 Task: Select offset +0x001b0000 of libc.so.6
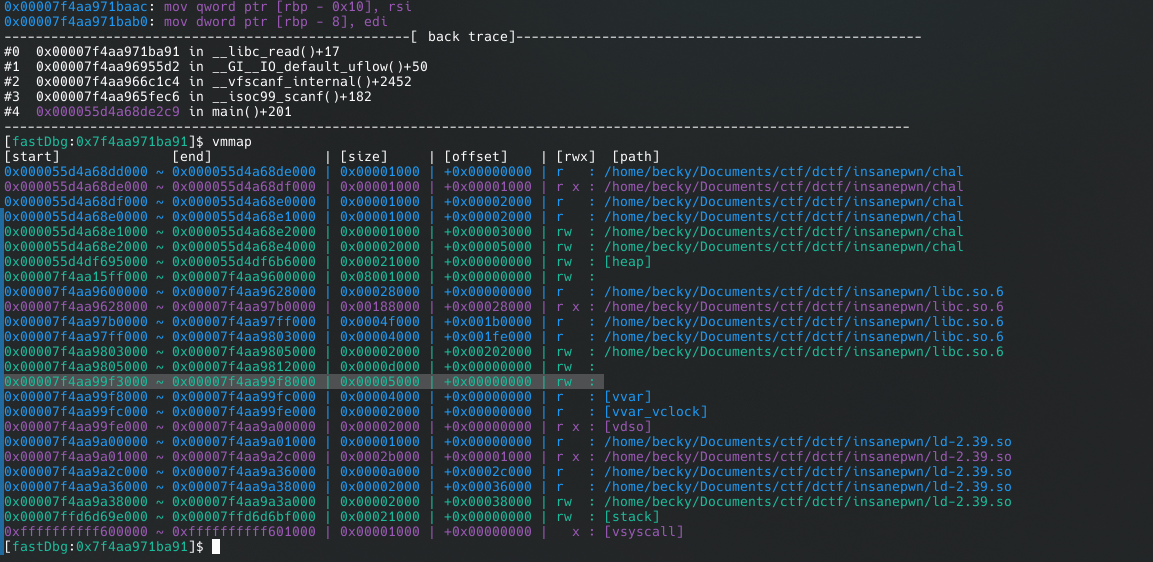click(x=488, y=321)
